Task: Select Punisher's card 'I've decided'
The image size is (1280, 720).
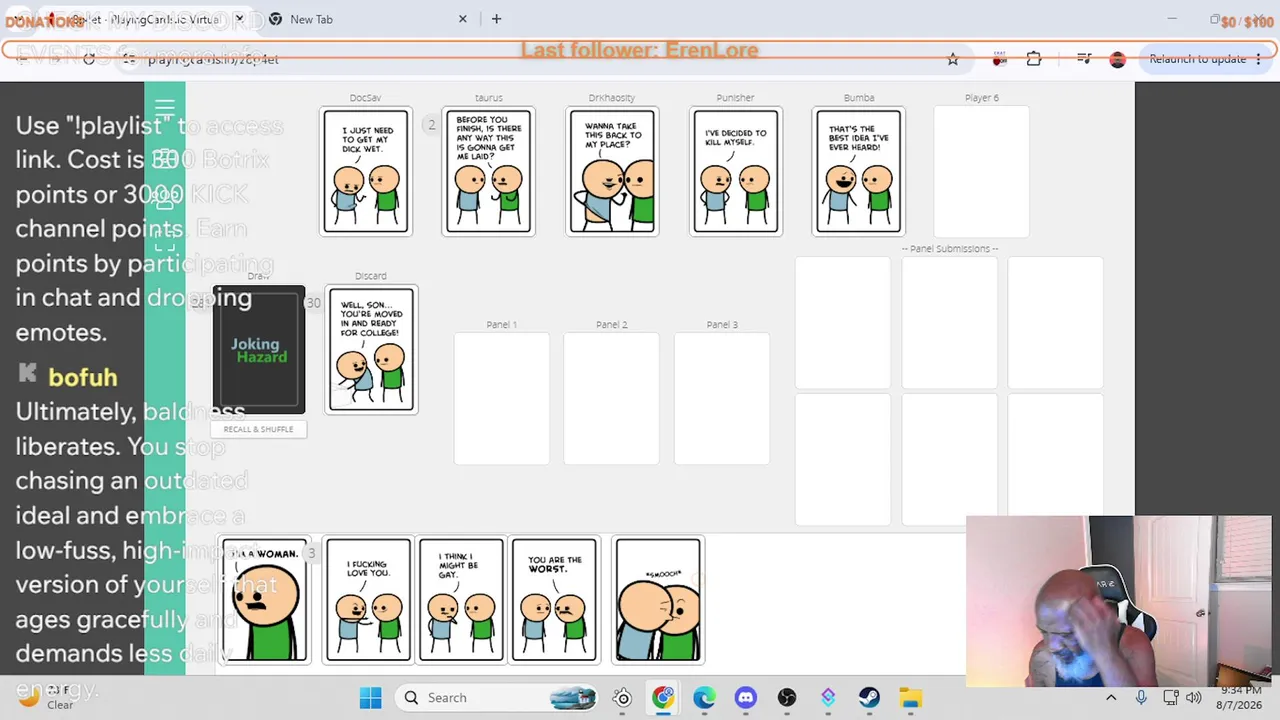Action: (x=735, y=171)
